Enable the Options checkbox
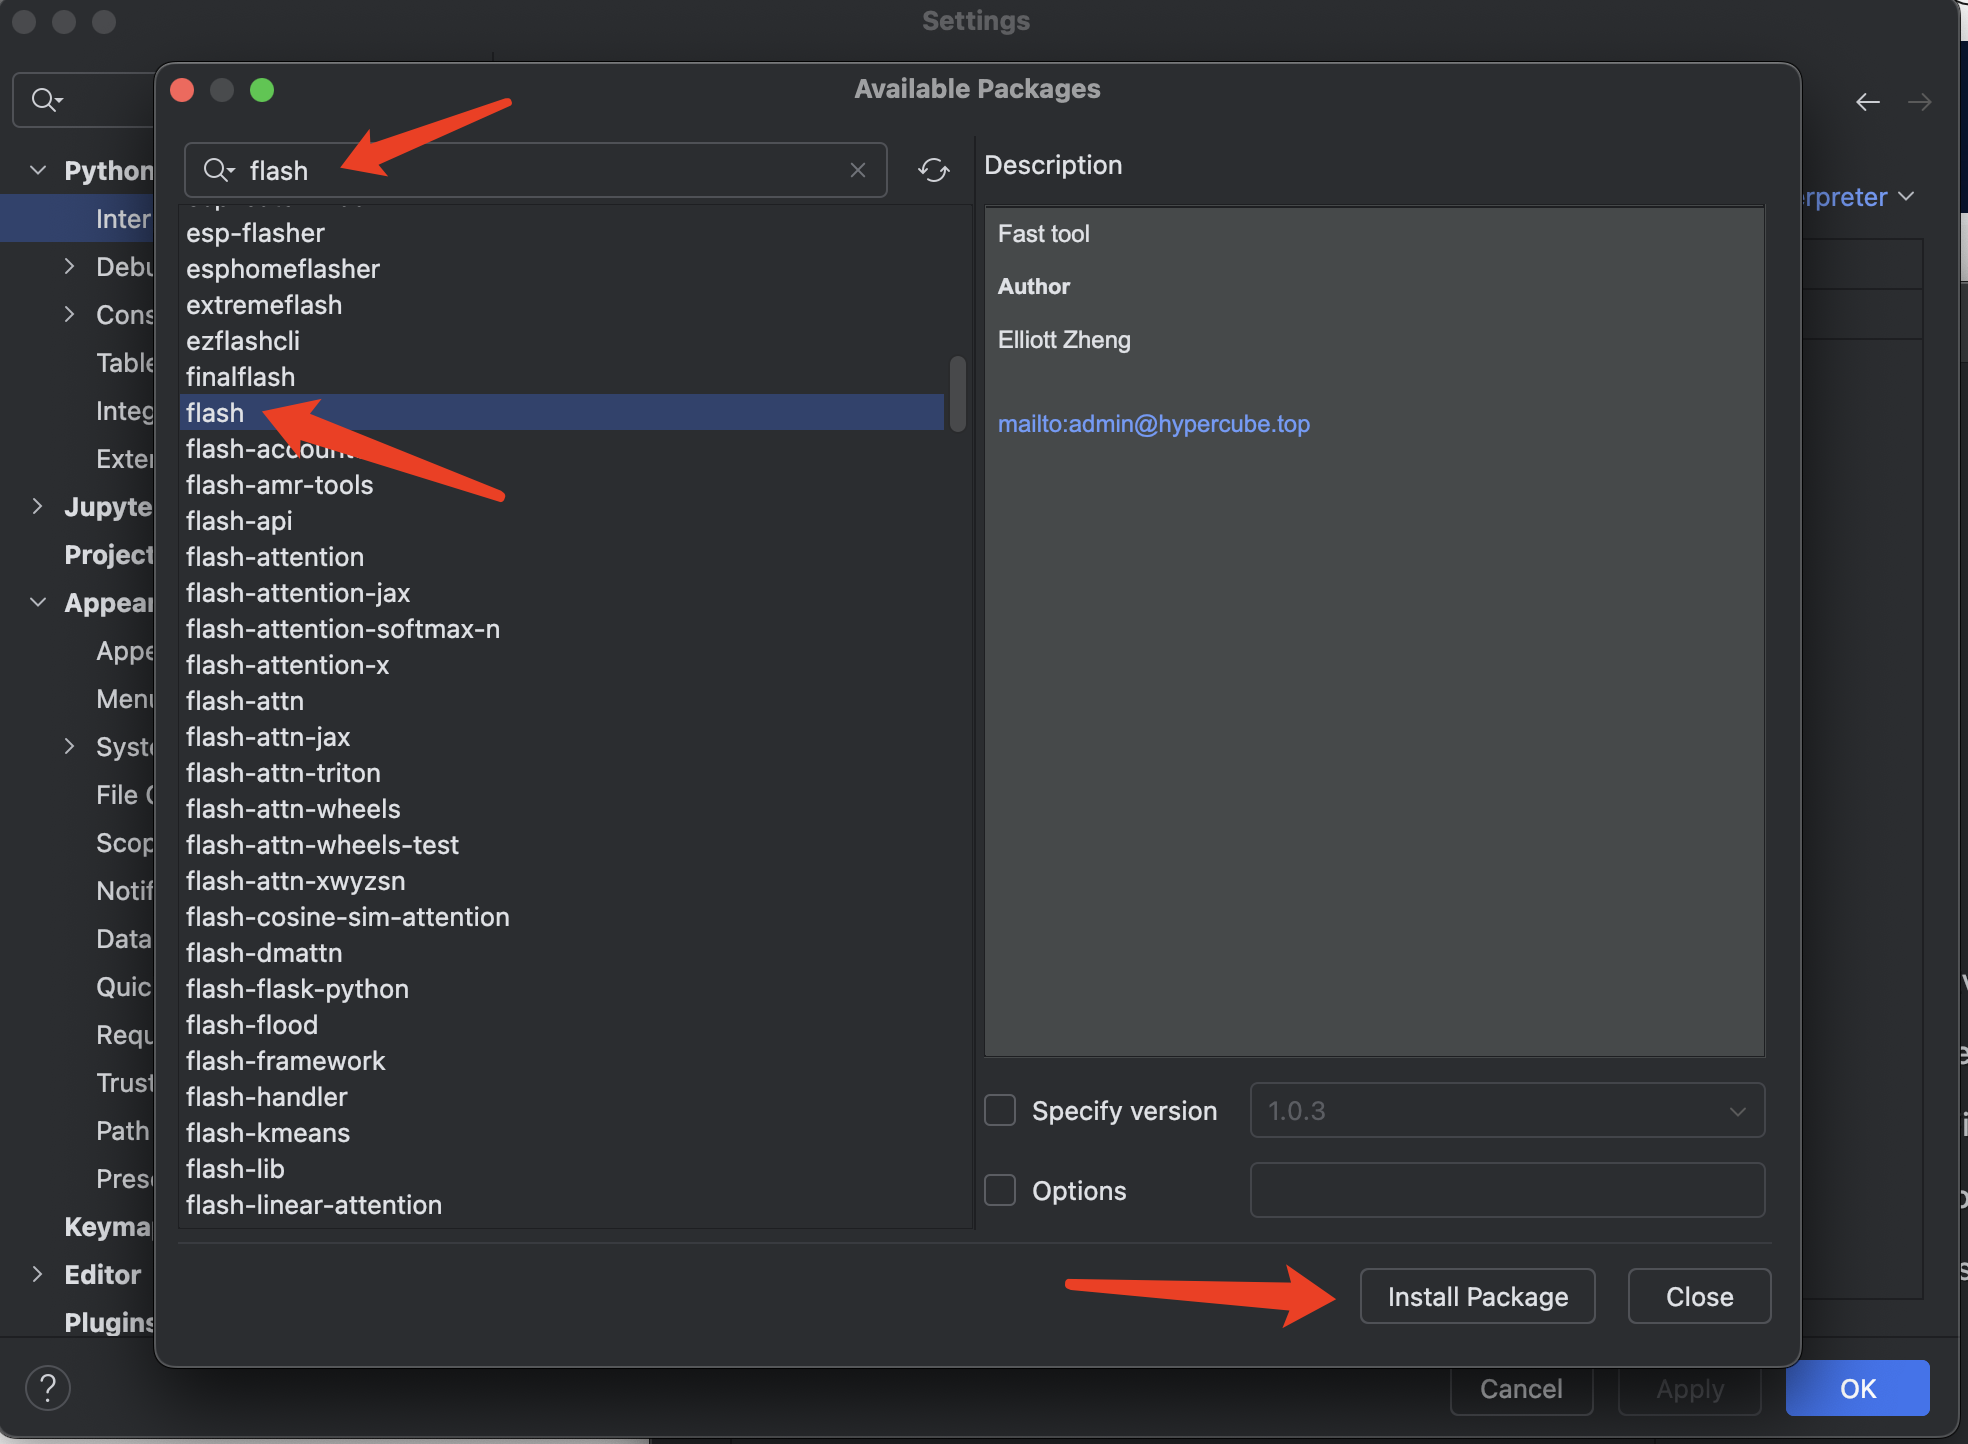This screenshot has height=1444, width=1968. [x=999, y=1190]
